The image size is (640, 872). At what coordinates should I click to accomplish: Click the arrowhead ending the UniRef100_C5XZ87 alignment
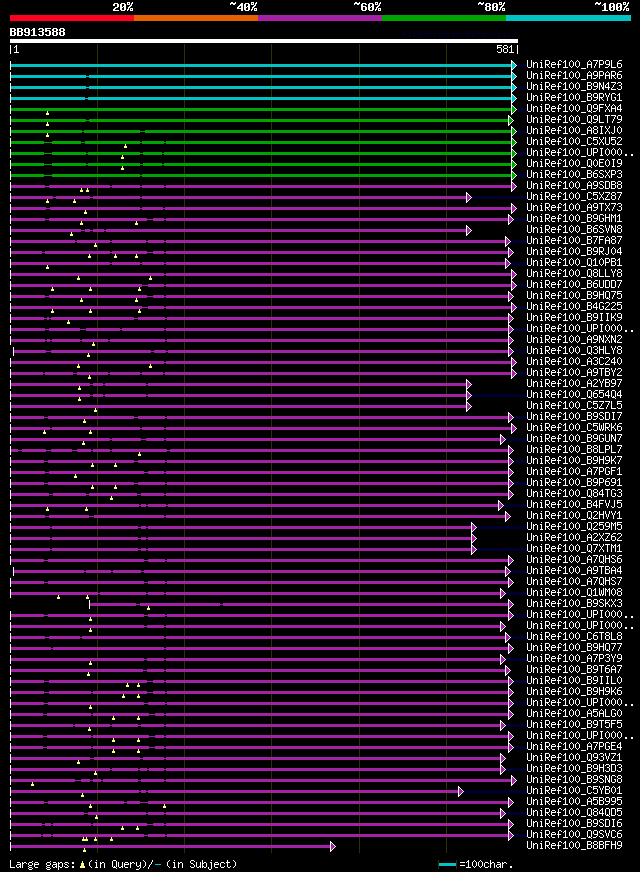pyautogui.click(x=469, y=197)
